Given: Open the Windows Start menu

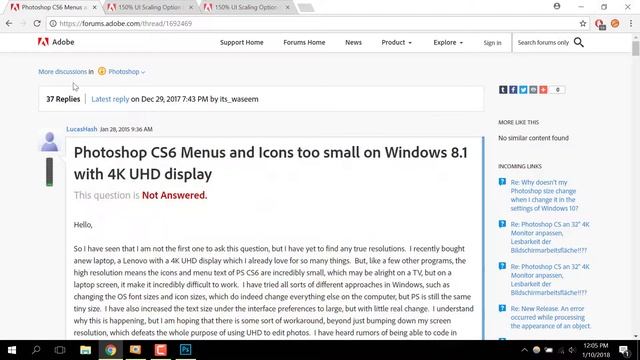Looking at the screenshot, I should pyautogui.click(x=12, y=350).
